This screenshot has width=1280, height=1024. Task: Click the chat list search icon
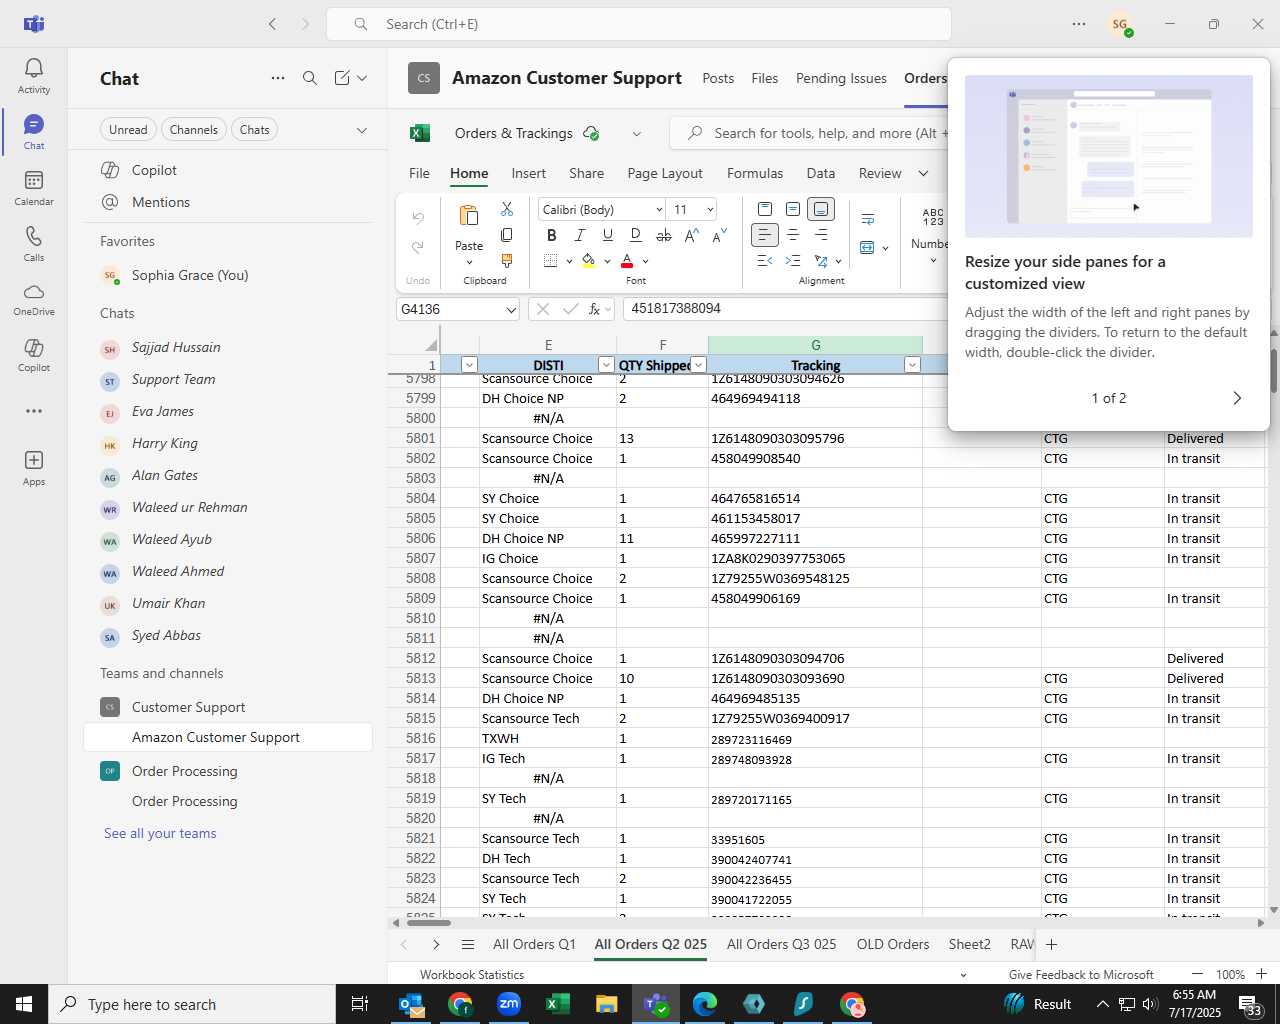[x=310, y=78]
